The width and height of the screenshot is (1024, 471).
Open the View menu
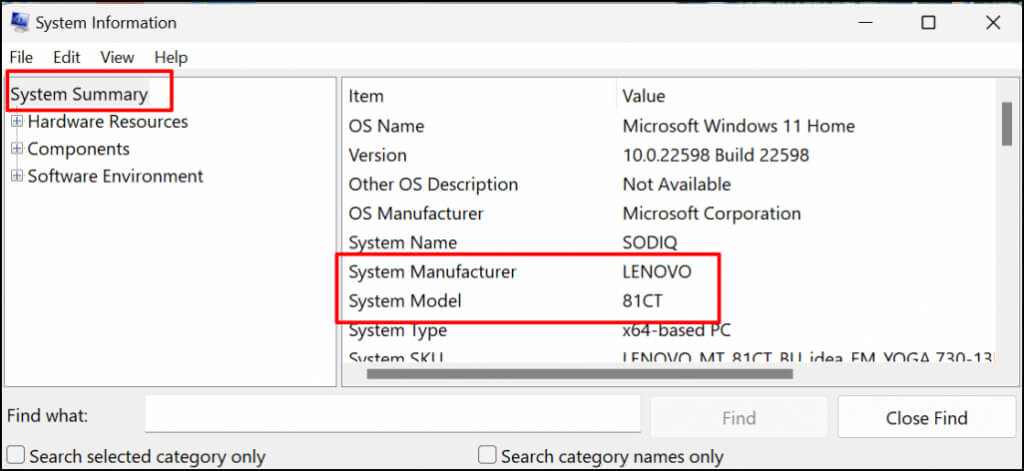tap(117, 57)
